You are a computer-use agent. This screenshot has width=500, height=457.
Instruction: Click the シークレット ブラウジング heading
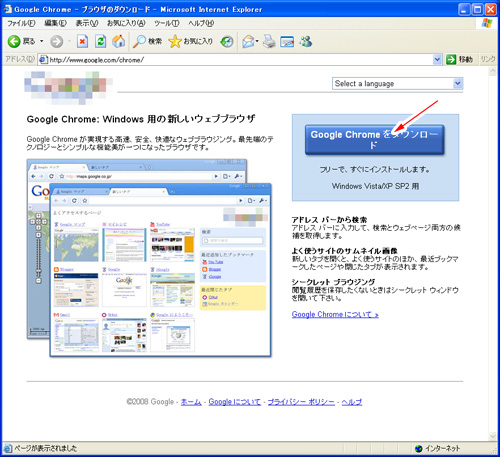[333, 282]
